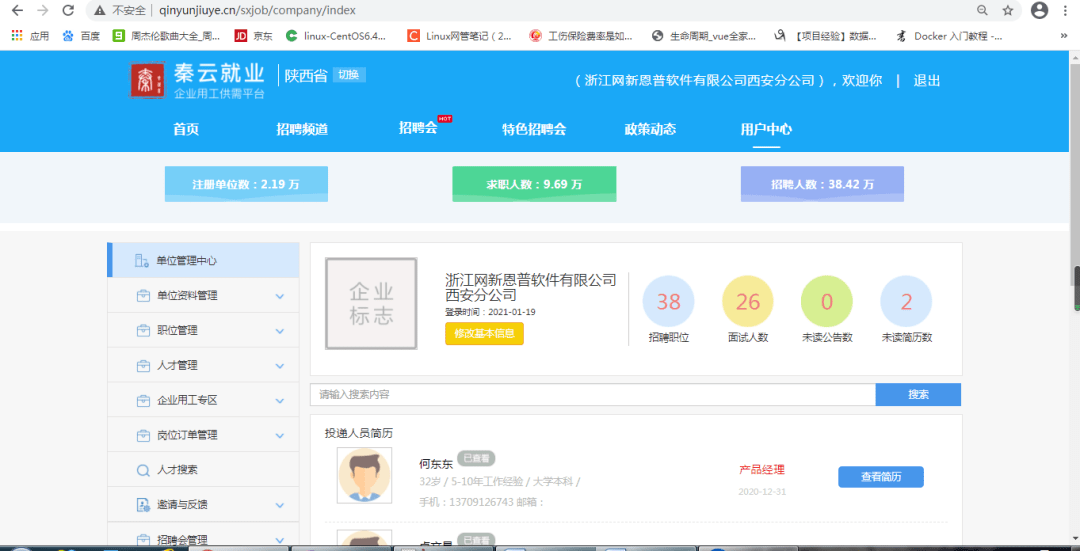Click the 单位管理中心 building icon
This screenshot has width=1080, height=551.
[x=142, y=260]
